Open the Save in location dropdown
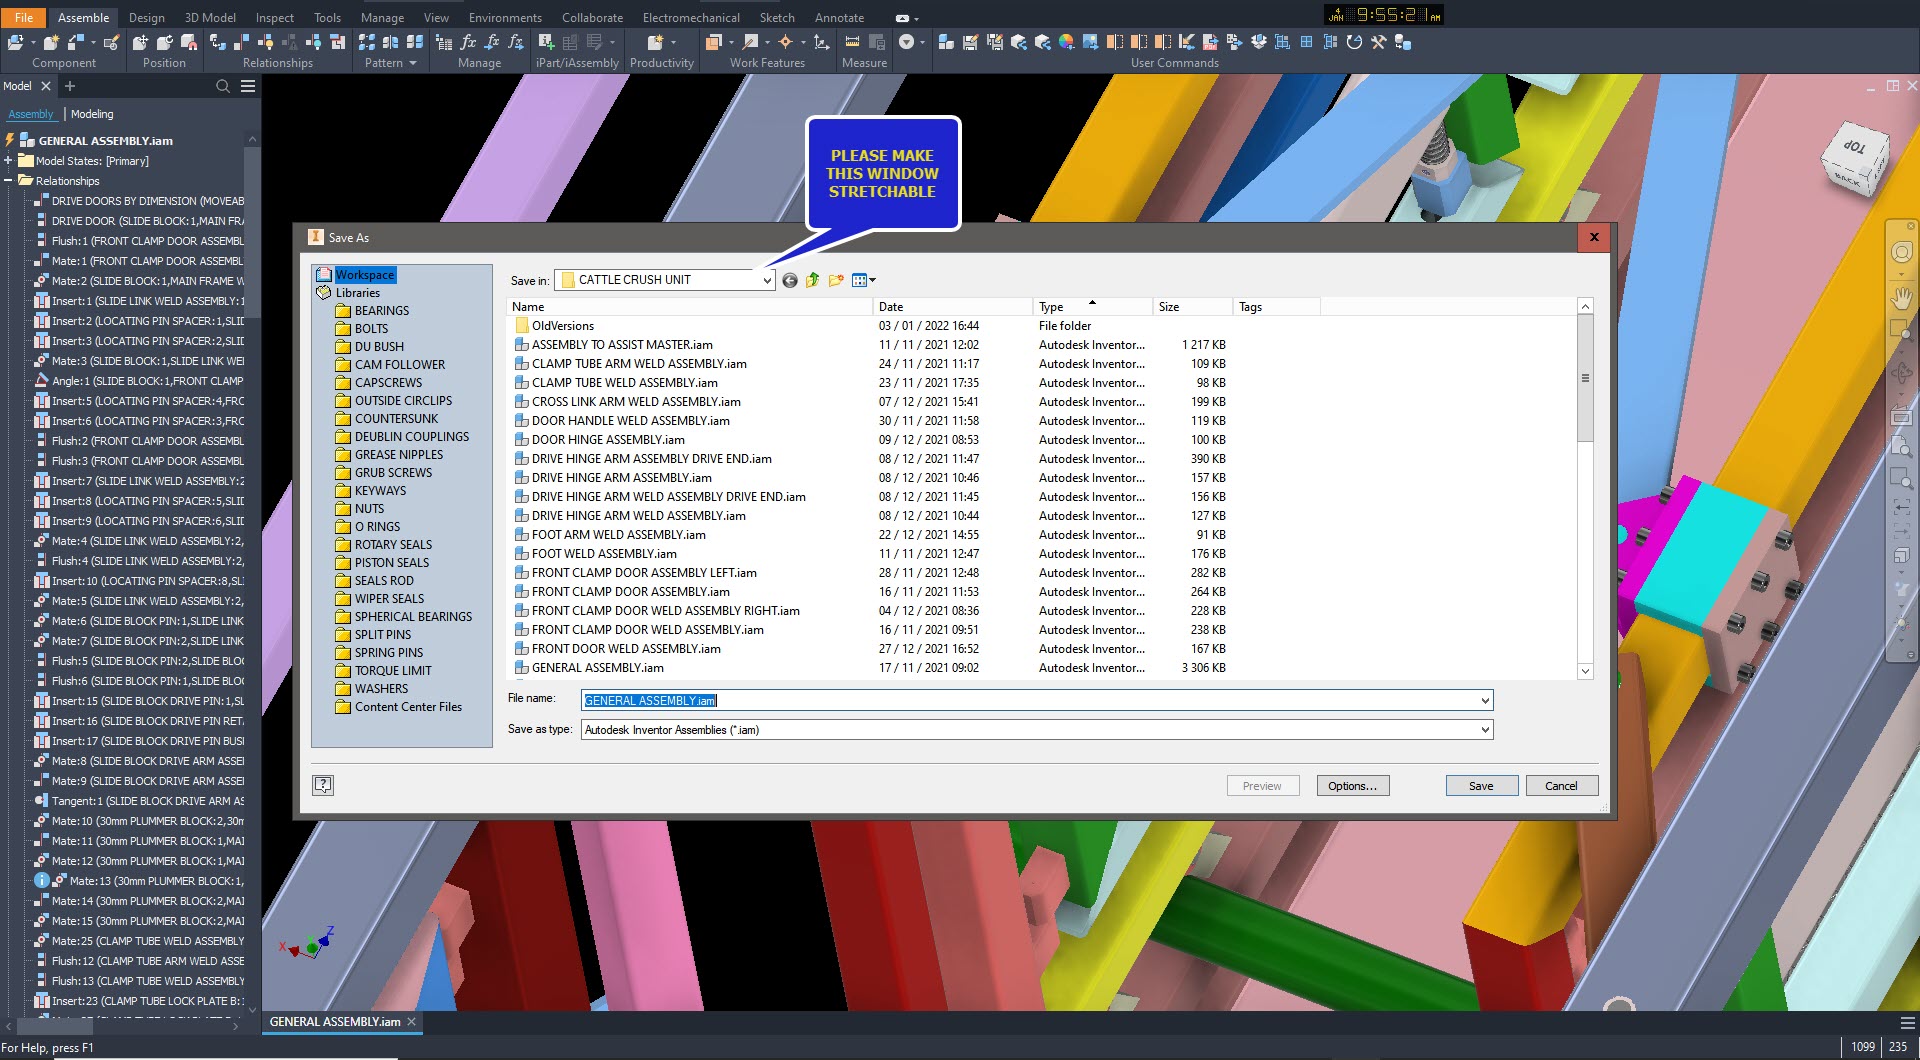This screenshot has width=1920, height=1060. [767, 280]
